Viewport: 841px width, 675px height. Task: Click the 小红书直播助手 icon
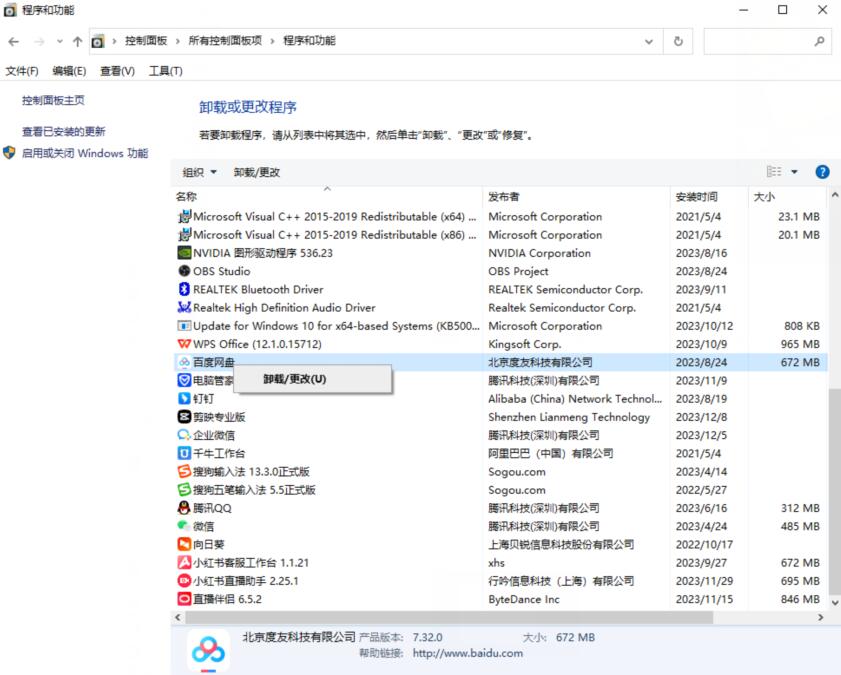click(x=184, y=581)
